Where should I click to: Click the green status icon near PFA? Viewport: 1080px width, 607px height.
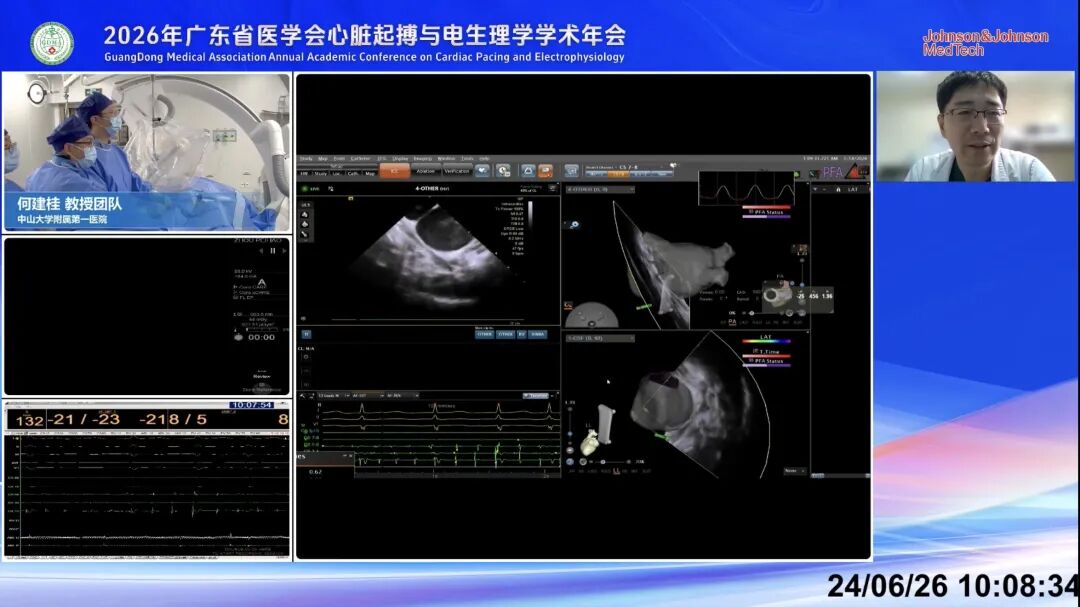coord(798,174)
